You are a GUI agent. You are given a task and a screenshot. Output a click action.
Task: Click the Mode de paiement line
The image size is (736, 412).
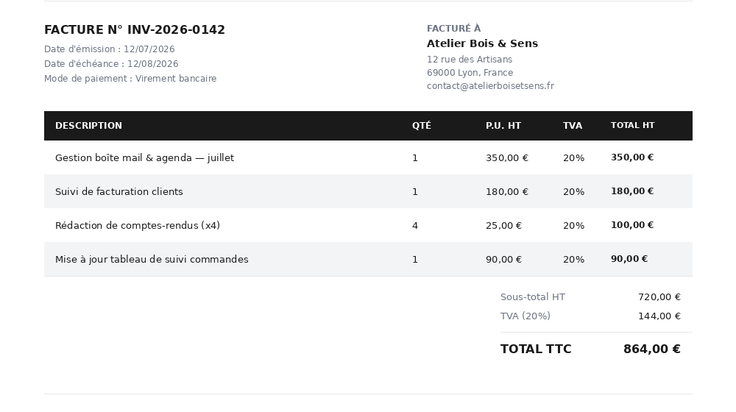[x=130, y=79]
